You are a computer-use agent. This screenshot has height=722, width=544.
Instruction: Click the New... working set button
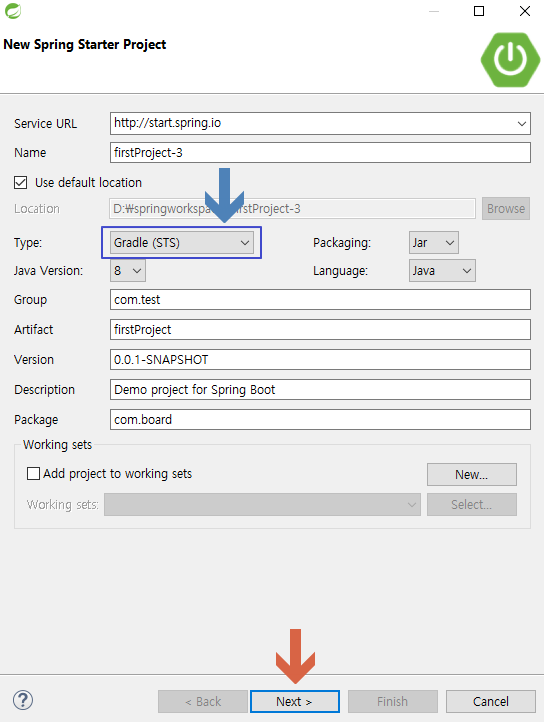[472, 474]
